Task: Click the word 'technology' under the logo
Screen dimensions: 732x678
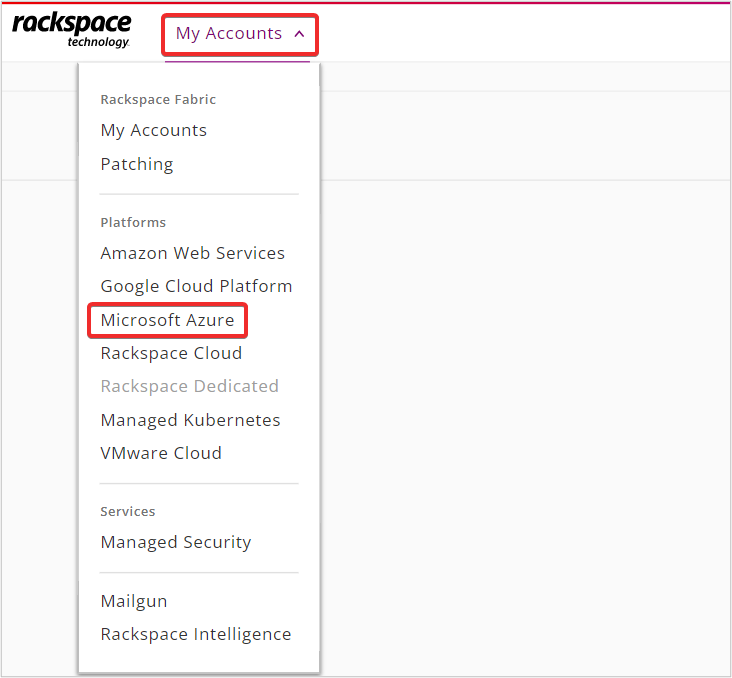Action: coord(98,42)
